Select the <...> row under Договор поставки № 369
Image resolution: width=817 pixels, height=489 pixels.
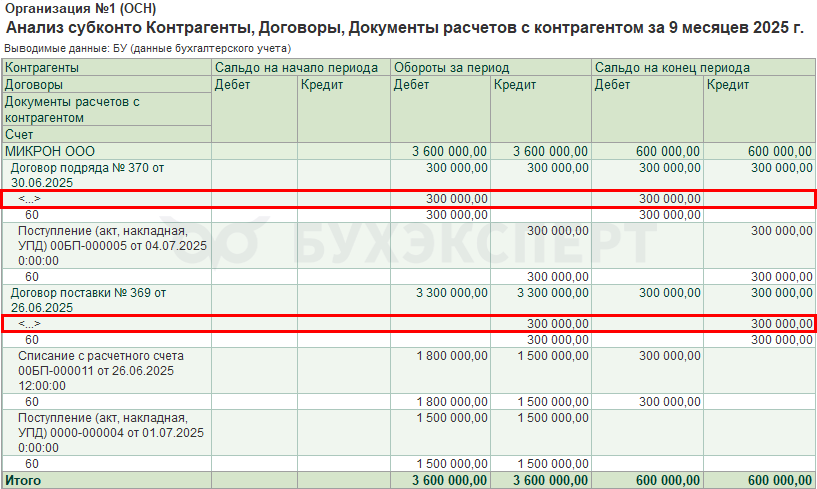click(408, 324)
